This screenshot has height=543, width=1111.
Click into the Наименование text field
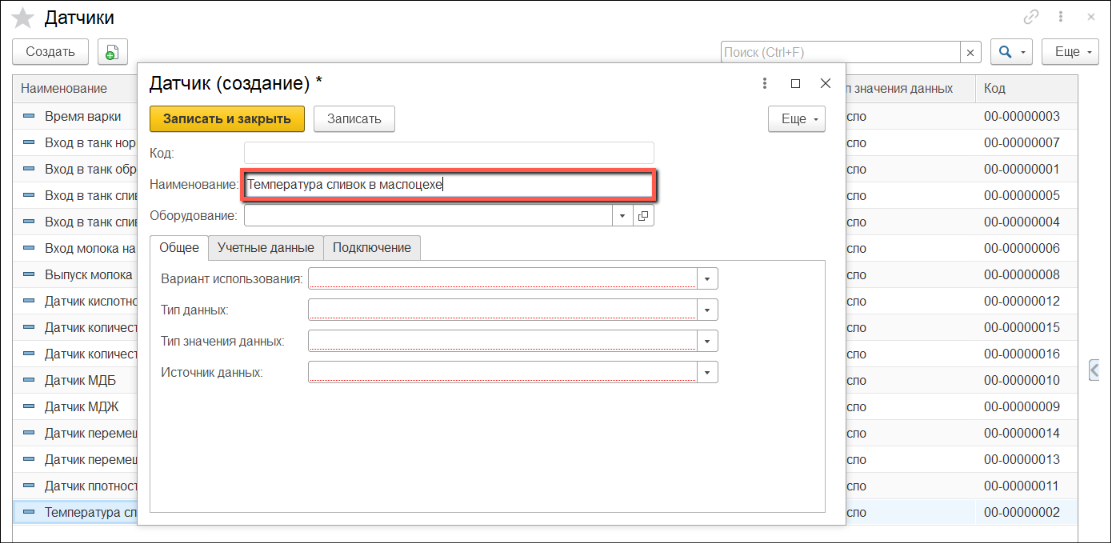point(448,185)
